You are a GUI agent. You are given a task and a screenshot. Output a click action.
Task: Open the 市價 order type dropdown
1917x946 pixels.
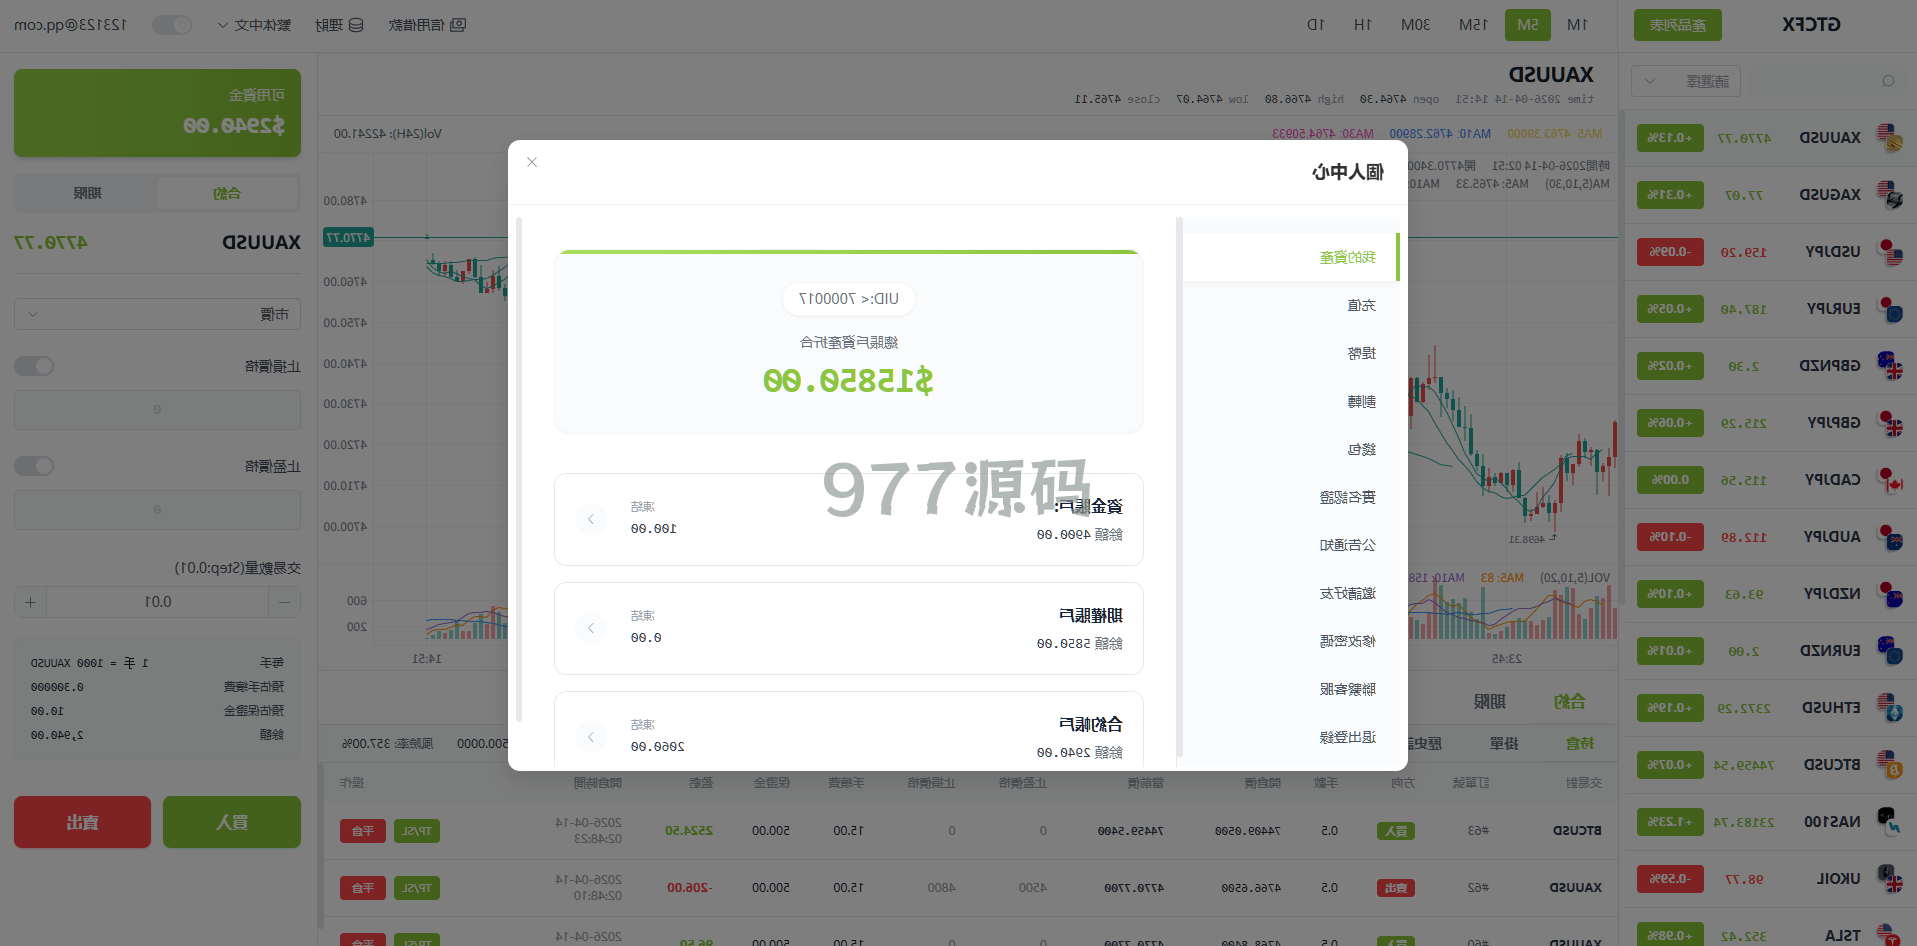[157, 314]
